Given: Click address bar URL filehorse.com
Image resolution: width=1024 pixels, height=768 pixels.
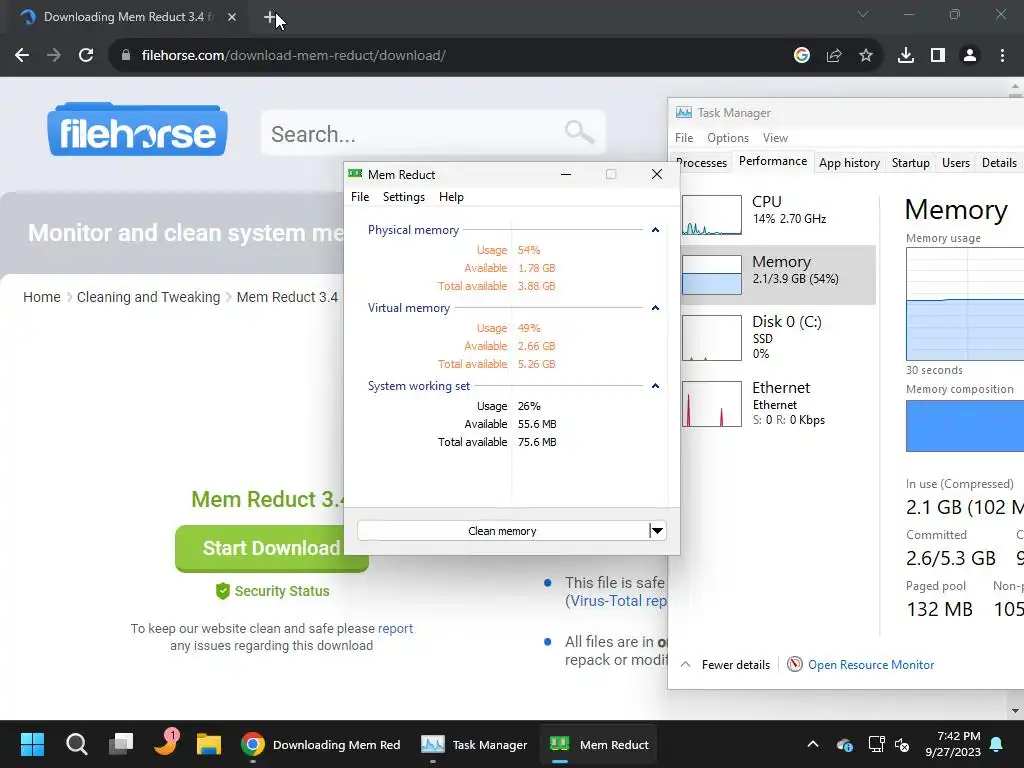Looking at the screenshot, I should pyautogui.click(x=293, y=56).
